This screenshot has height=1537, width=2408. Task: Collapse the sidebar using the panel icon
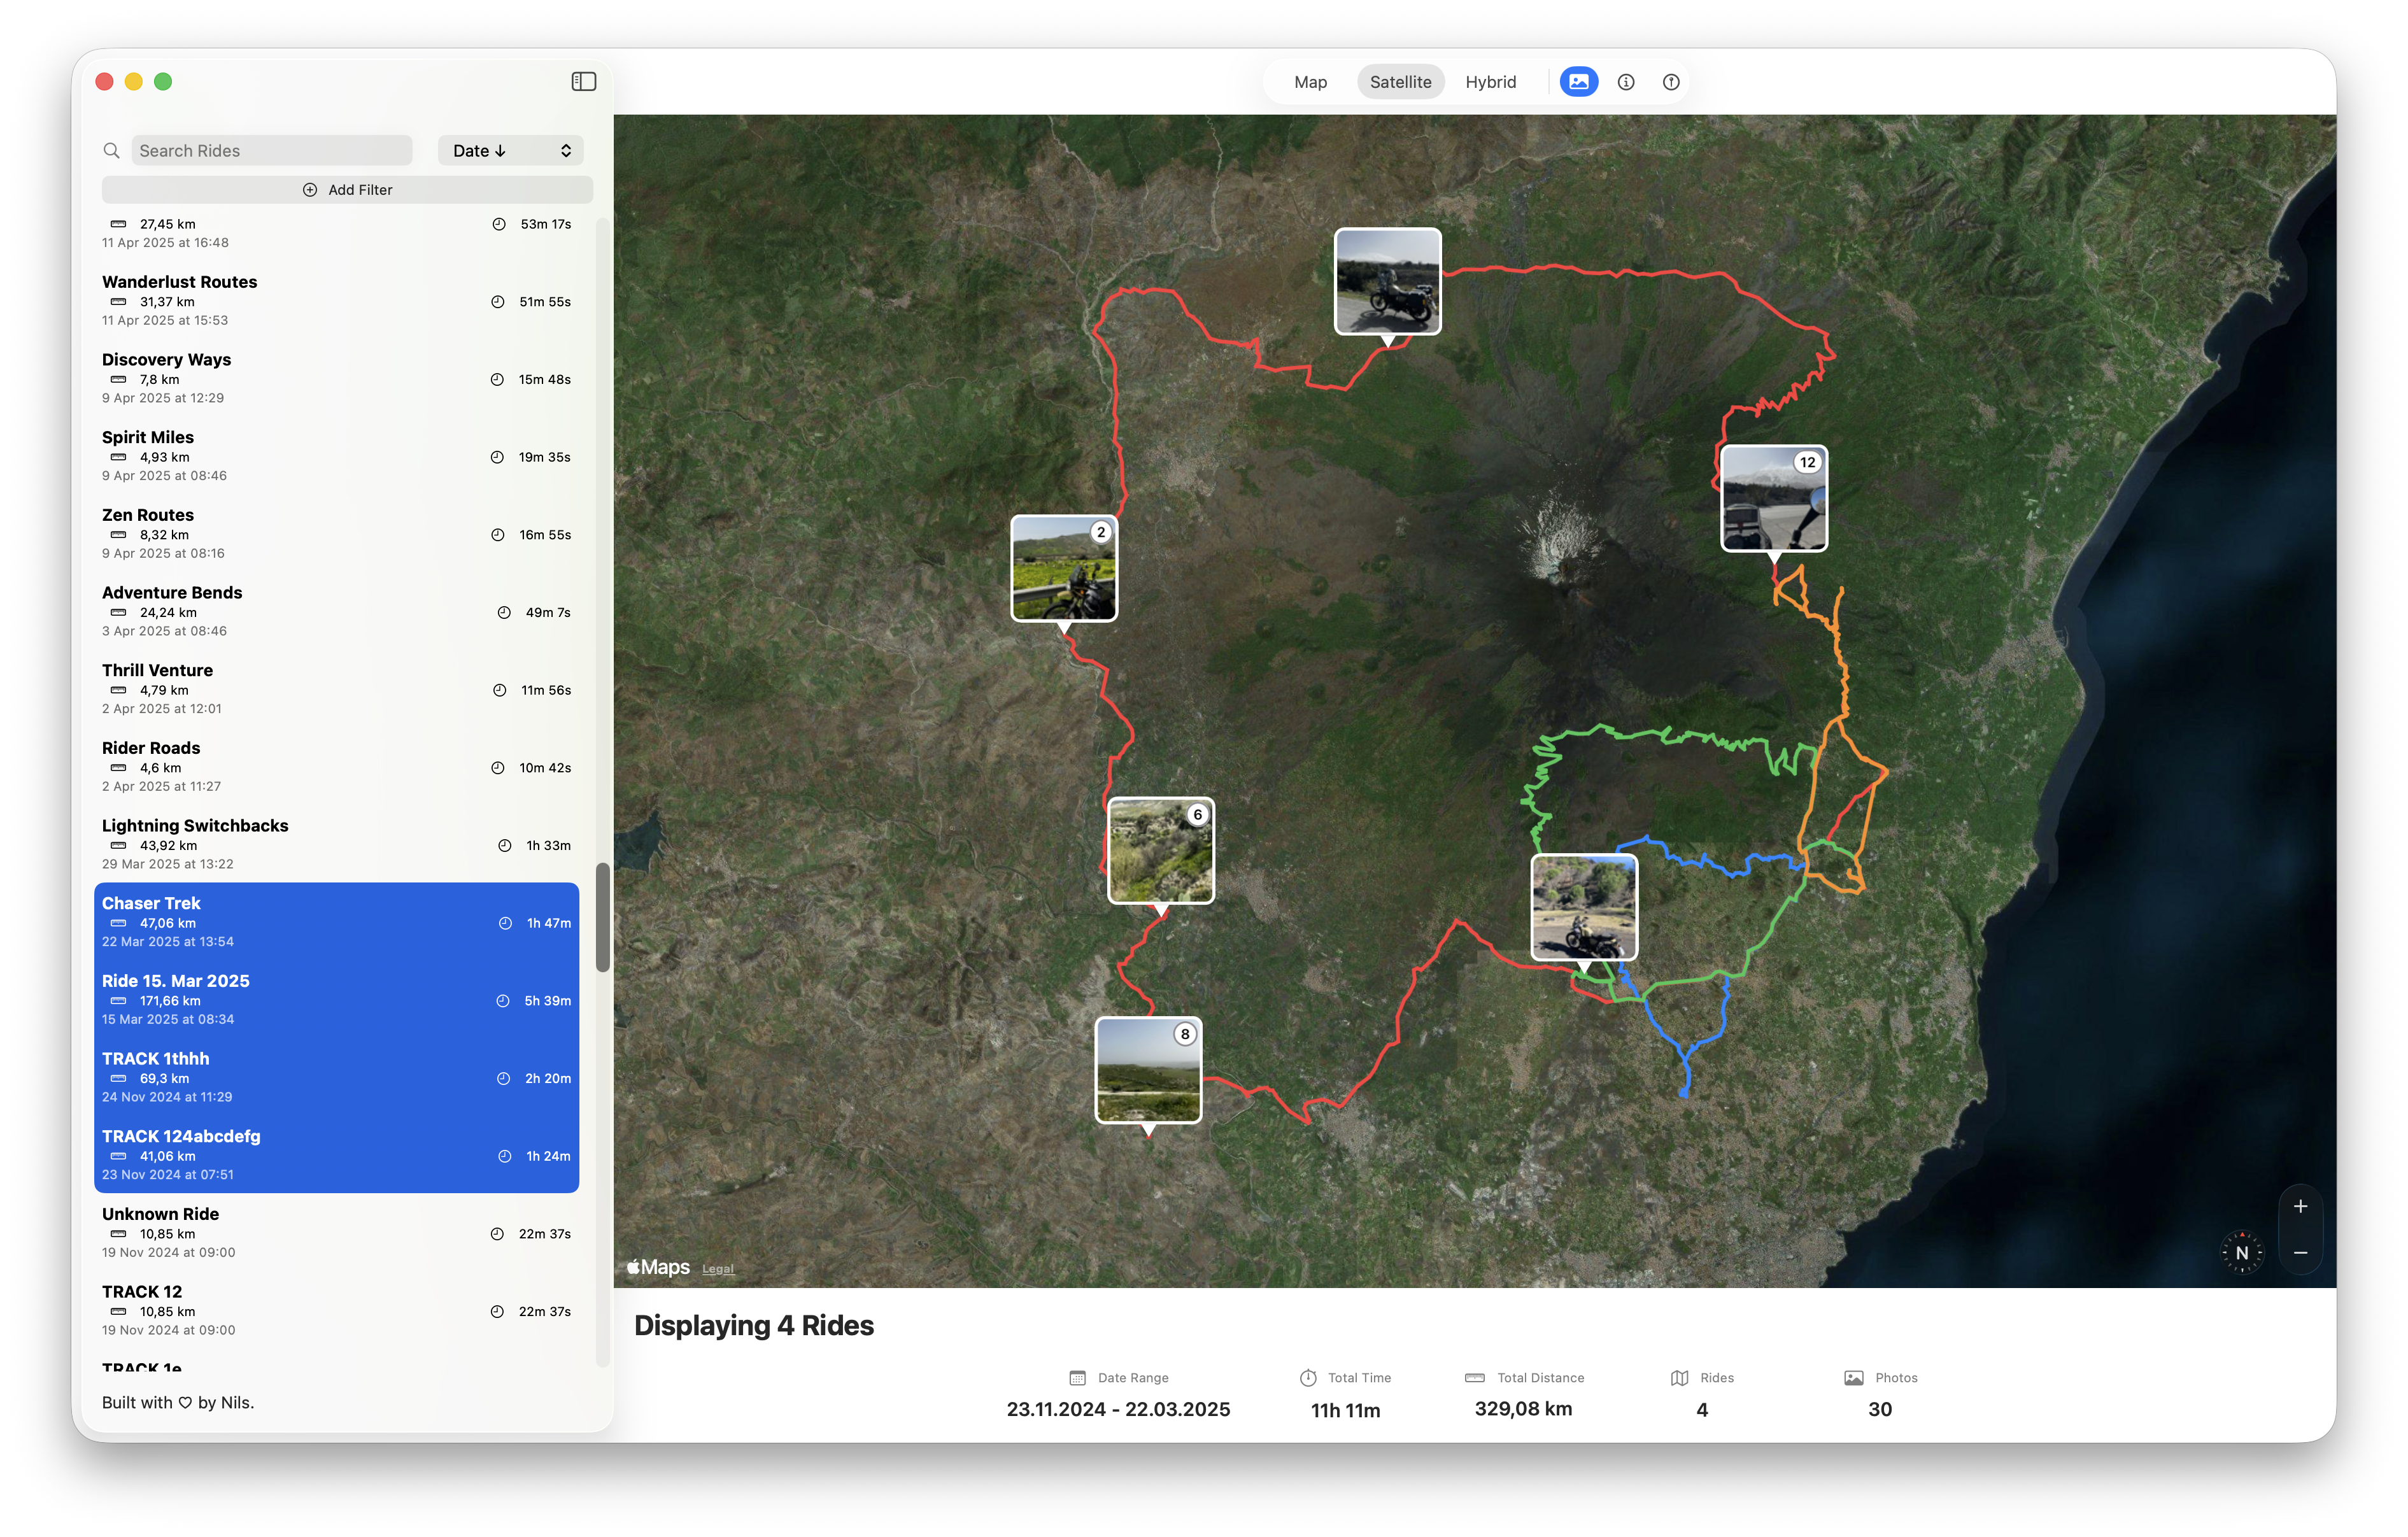coord(583,81)
